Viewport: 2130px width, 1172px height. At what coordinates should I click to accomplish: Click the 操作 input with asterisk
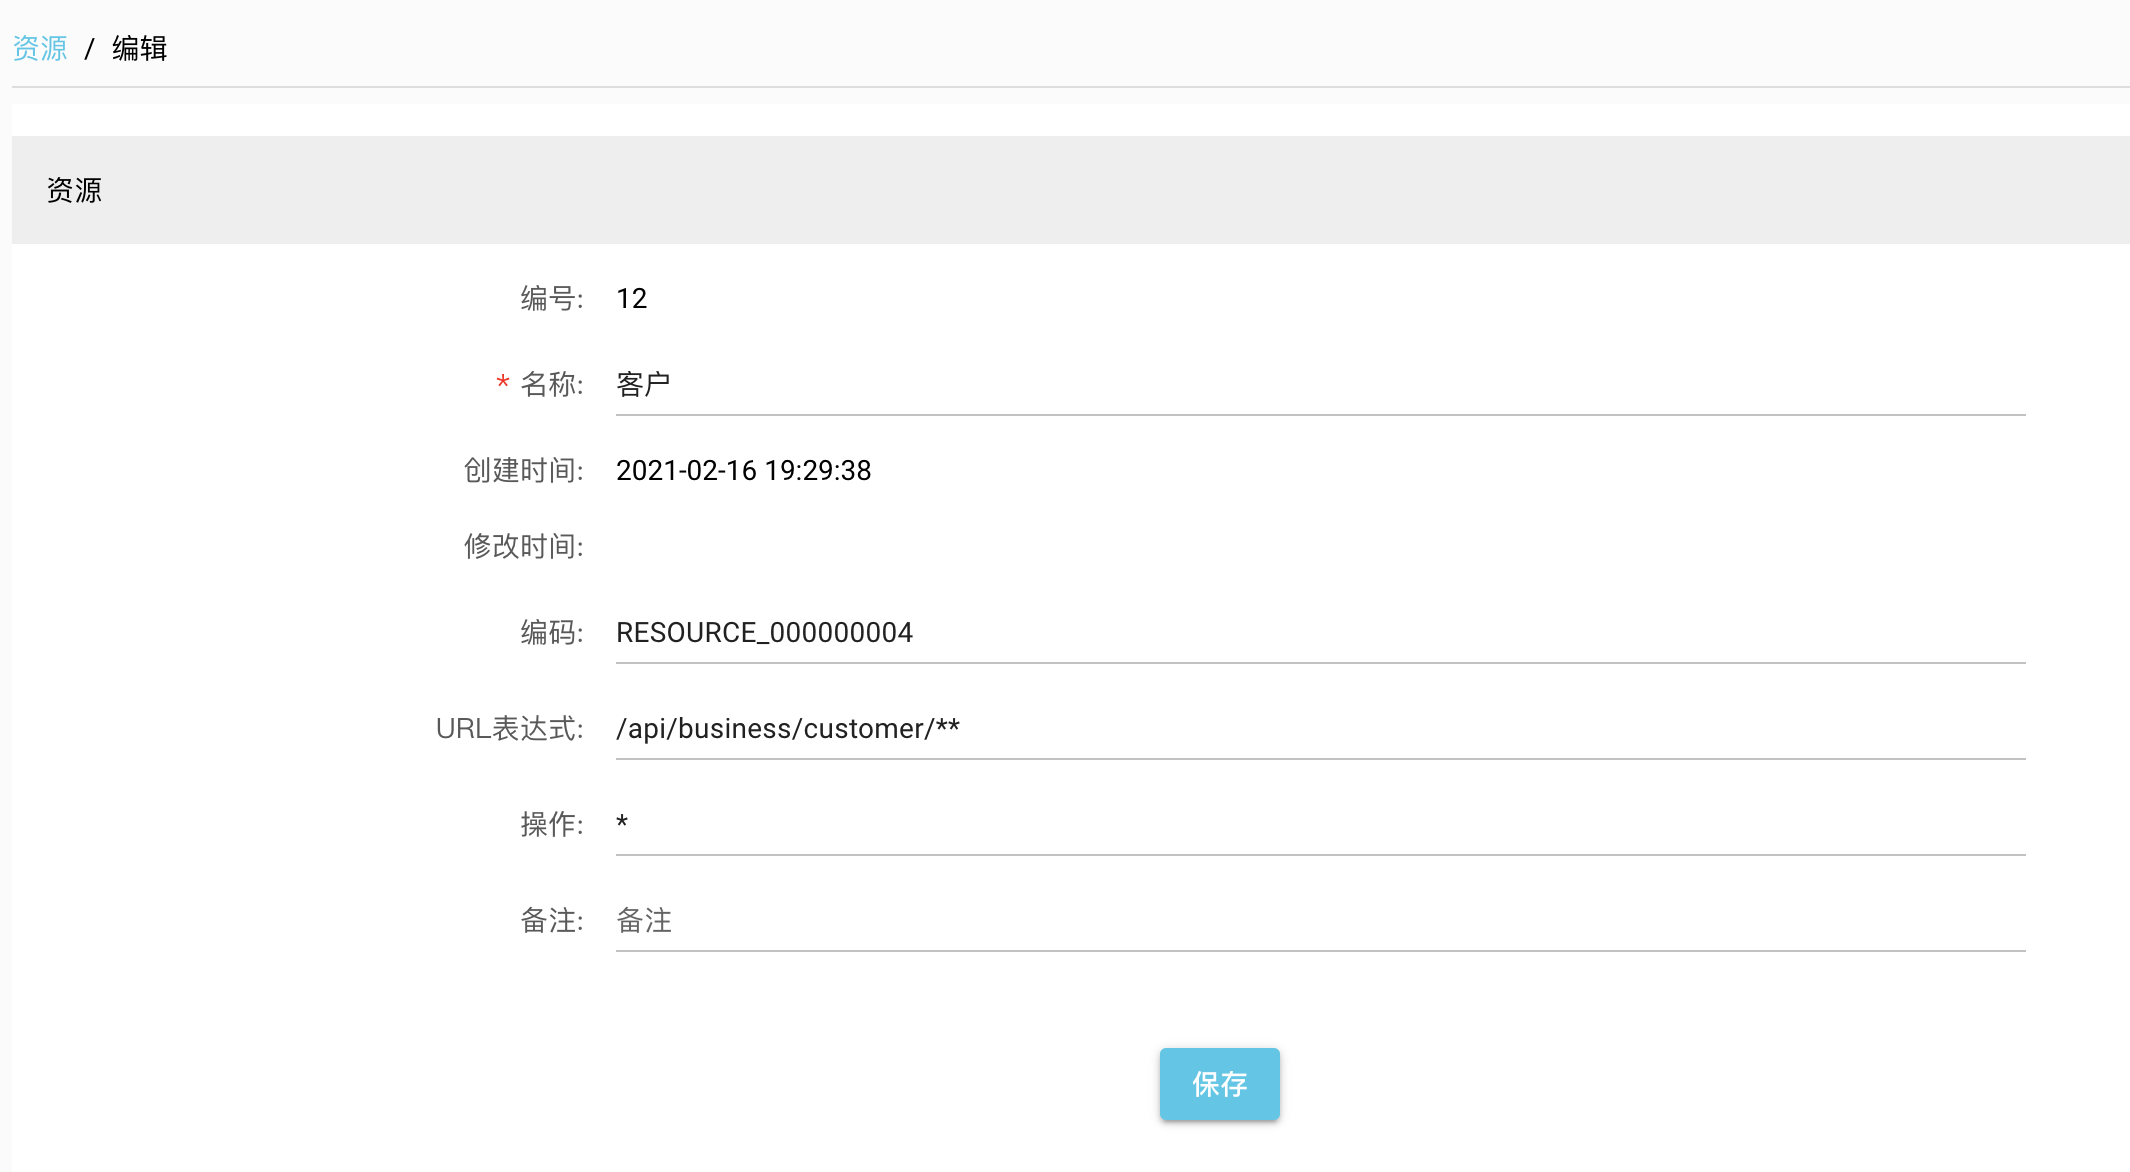click(x=1320, y=825)
